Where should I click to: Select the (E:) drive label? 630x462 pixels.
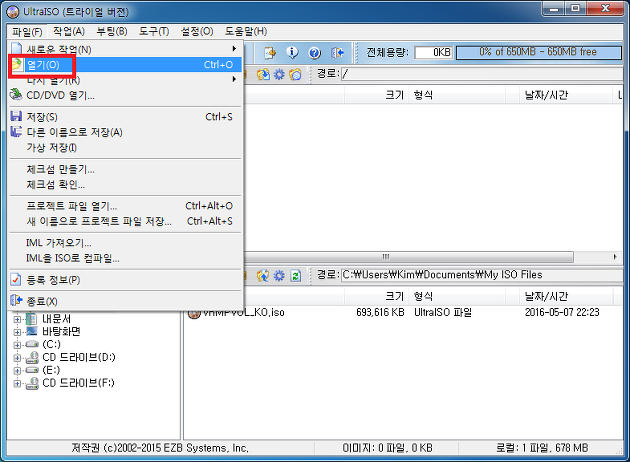pyautogui.click(x=51, y=370)
